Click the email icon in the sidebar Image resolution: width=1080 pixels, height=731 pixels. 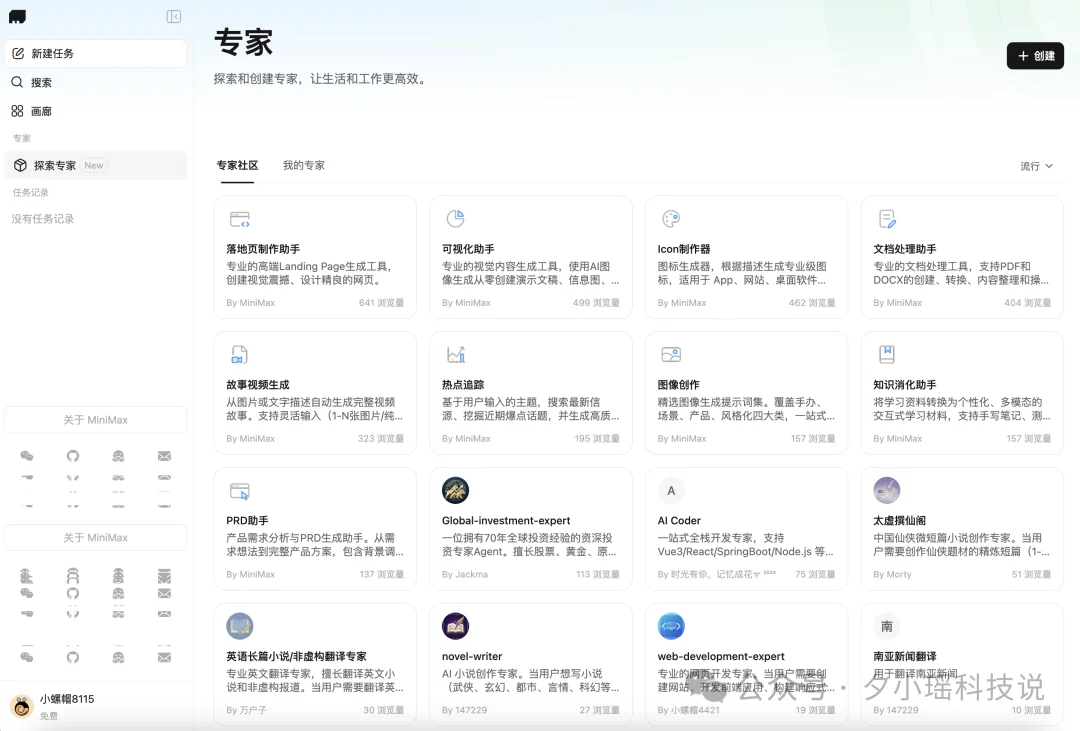point(164,455)
